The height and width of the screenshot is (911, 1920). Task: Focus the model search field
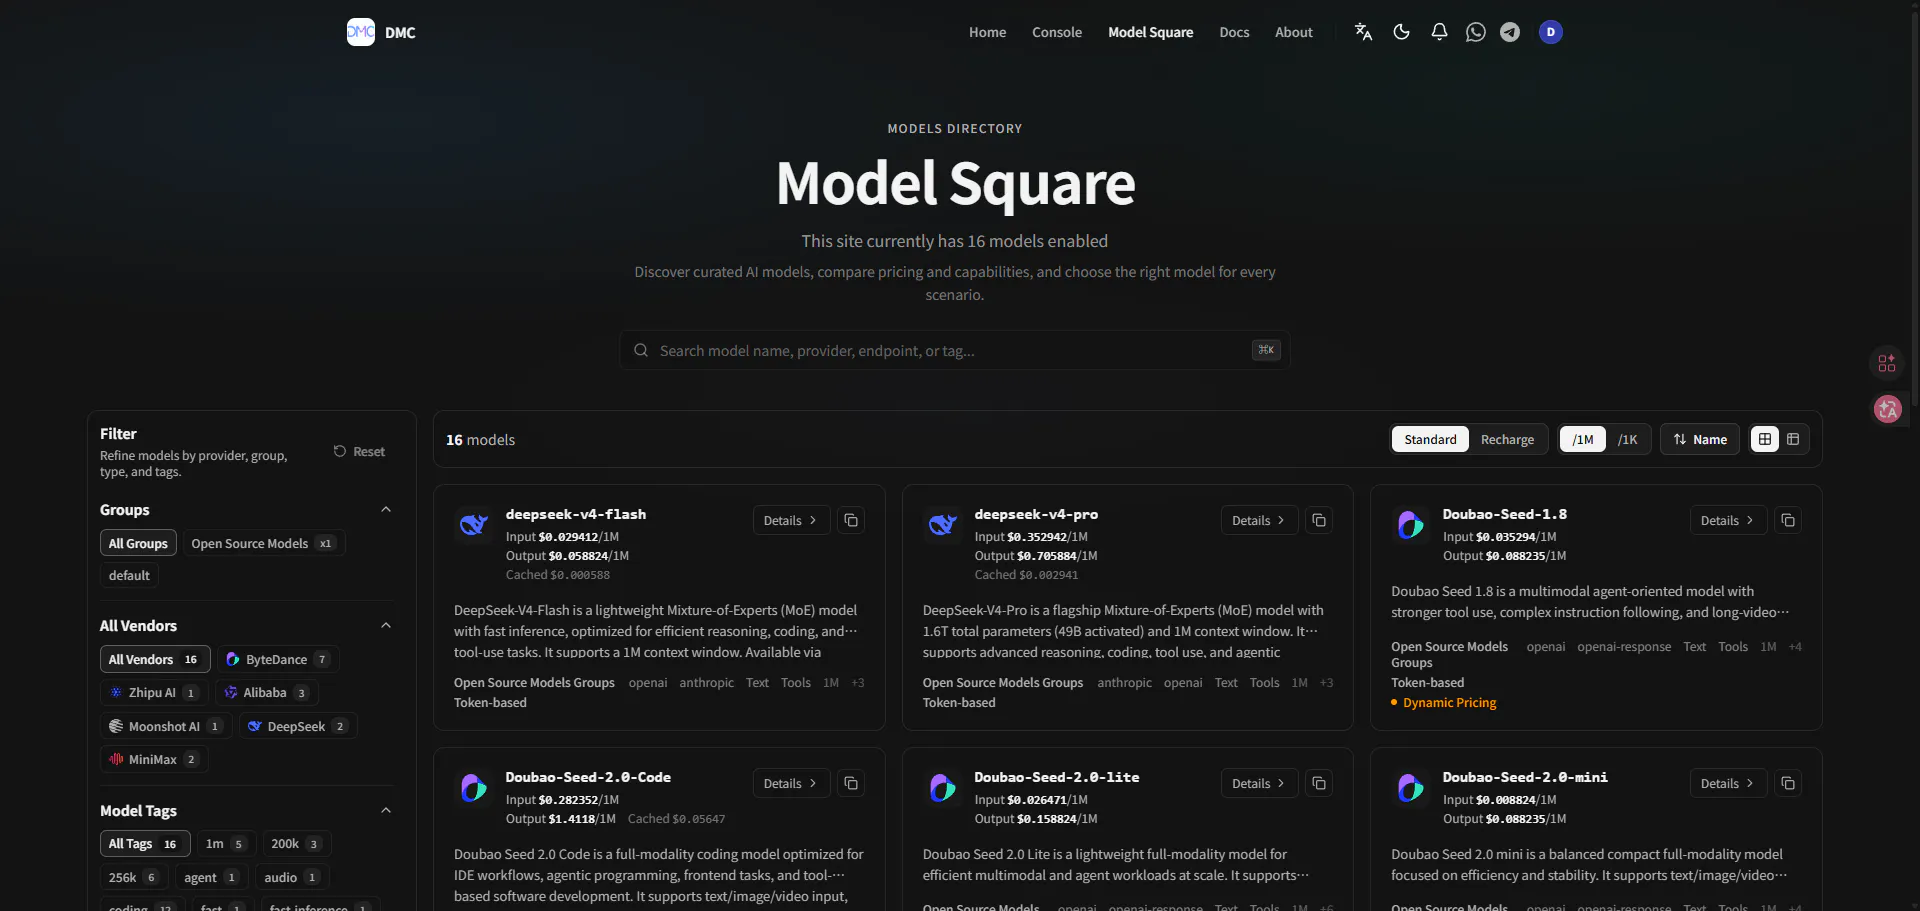point(955,350)
